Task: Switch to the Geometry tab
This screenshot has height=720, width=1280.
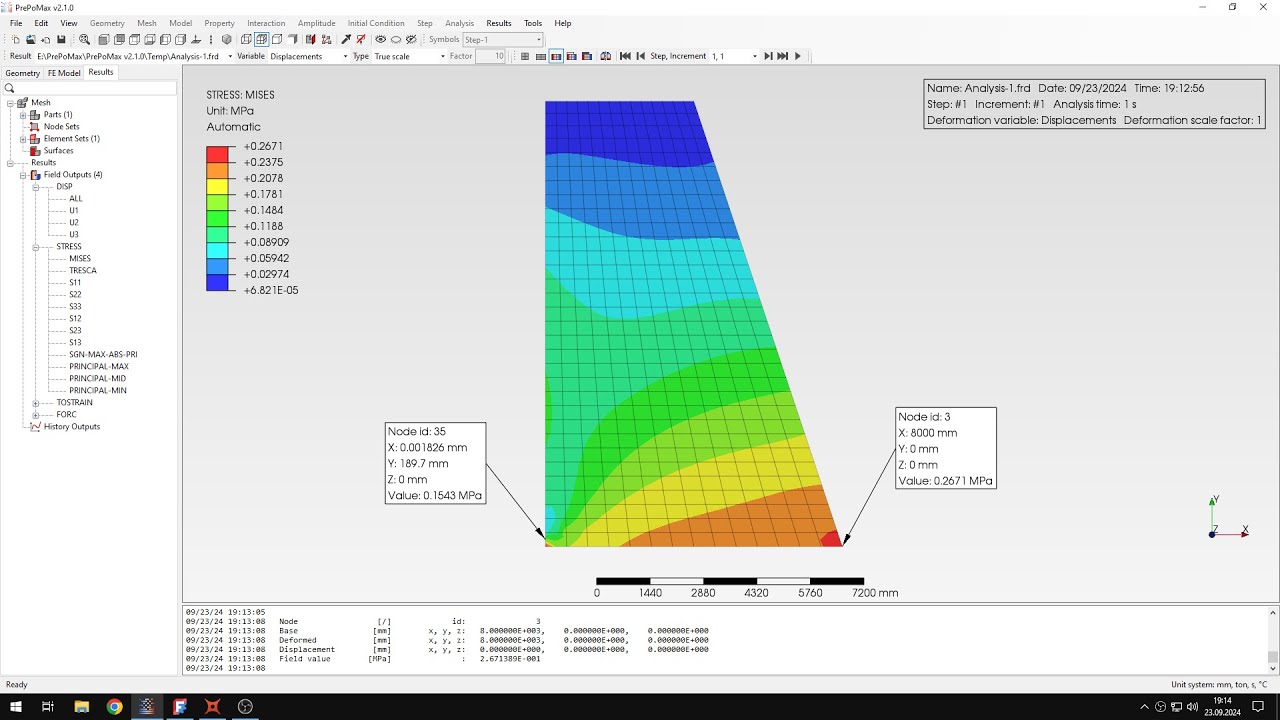Action: [22, 73]
